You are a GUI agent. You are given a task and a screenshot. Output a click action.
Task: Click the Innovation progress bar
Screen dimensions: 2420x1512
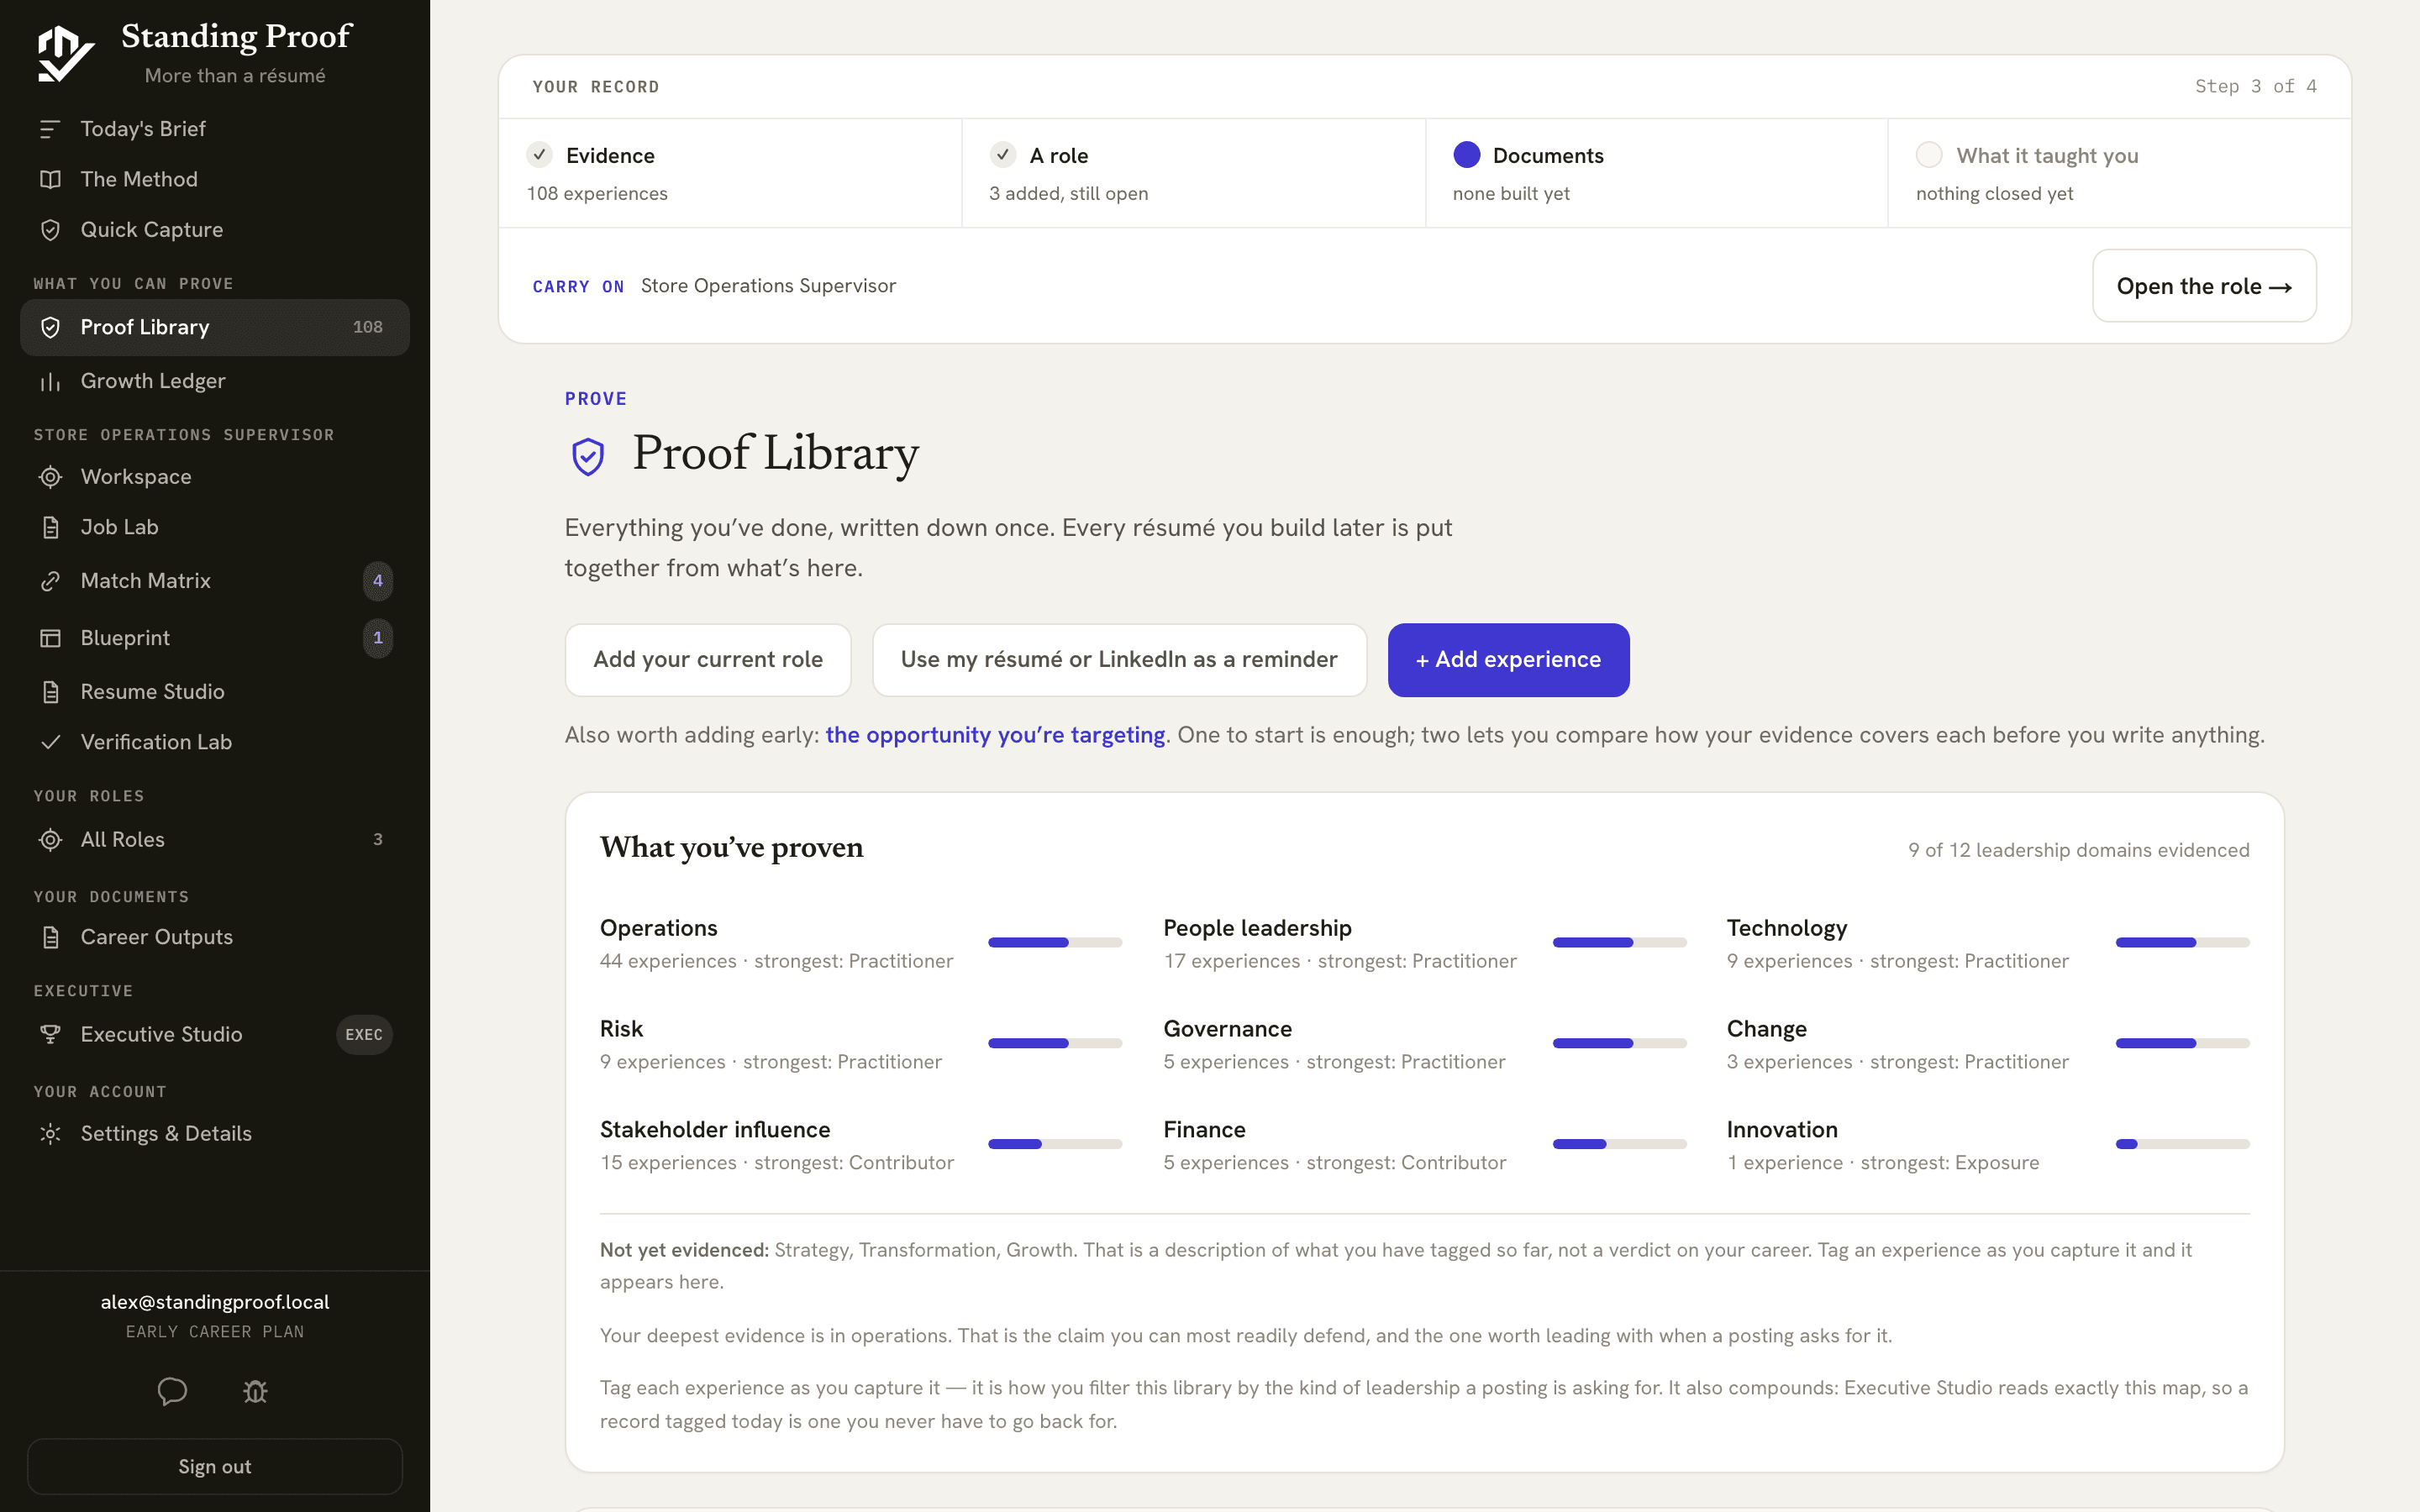tap(2182, 1144)
